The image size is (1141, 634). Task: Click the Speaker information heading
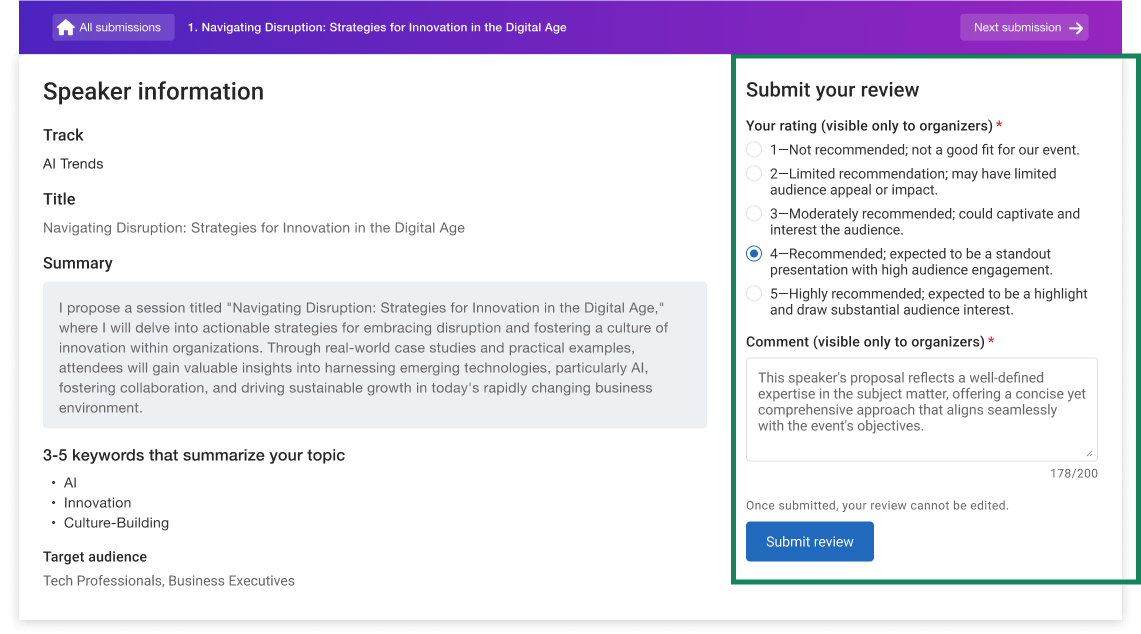[153, 92]
